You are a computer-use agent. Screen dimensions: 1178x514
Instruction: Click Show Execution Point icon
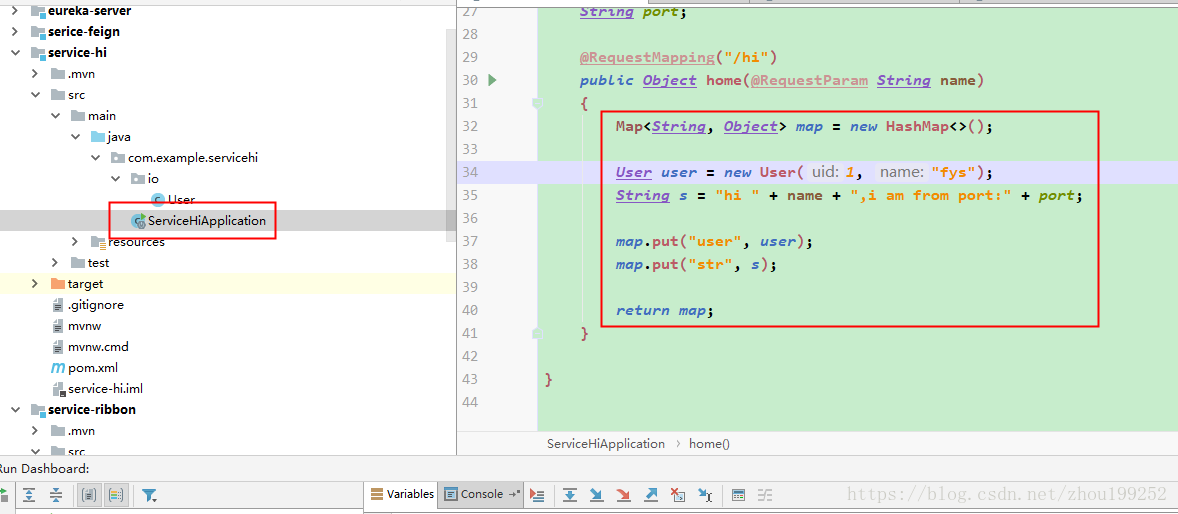536,494
